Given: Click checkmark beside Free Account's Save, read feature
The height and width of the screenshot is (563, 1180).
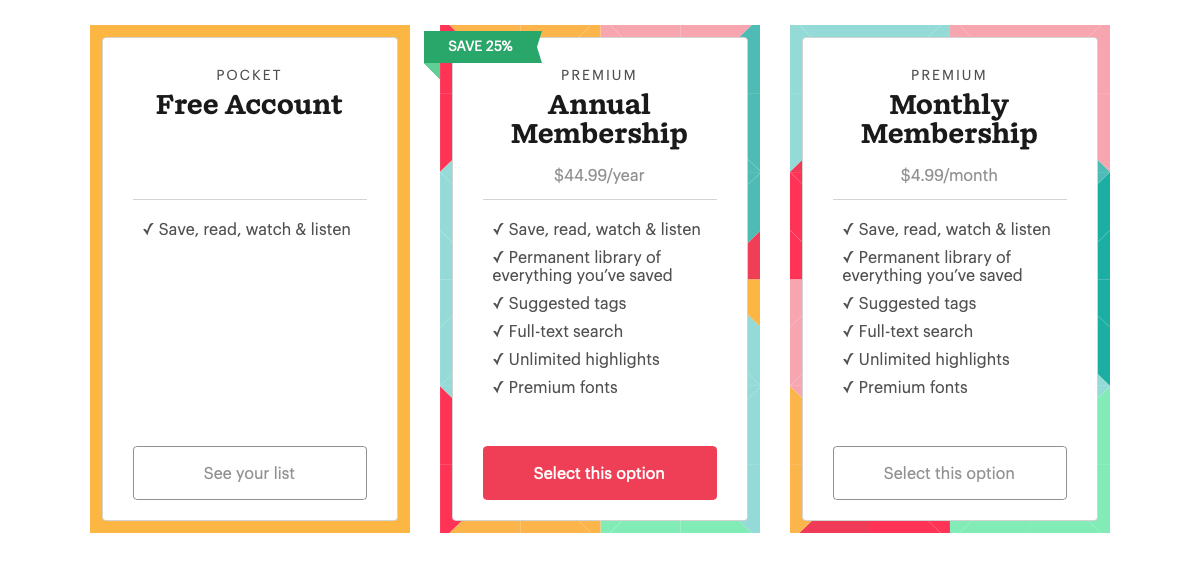Looking at the screenshot, I should point(148,229).
